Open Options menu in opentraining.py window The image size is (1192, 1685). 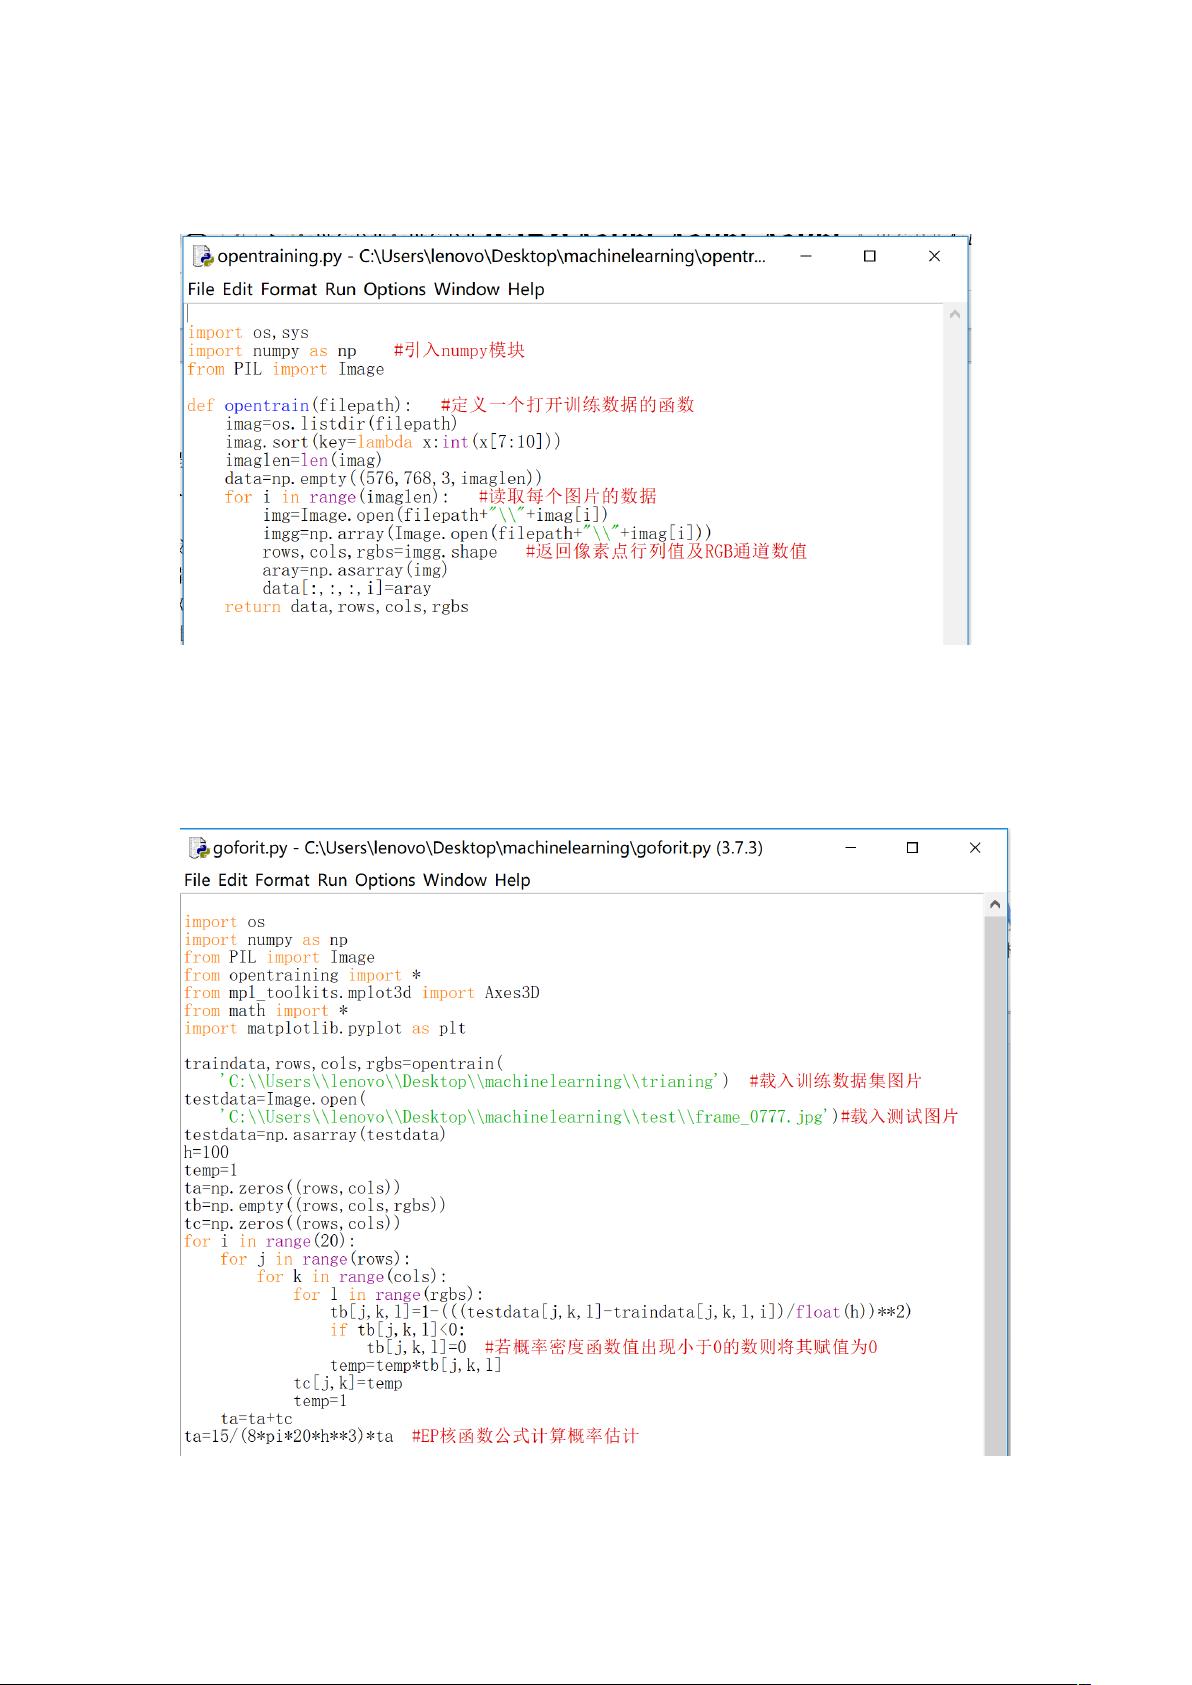click(394, 289)
